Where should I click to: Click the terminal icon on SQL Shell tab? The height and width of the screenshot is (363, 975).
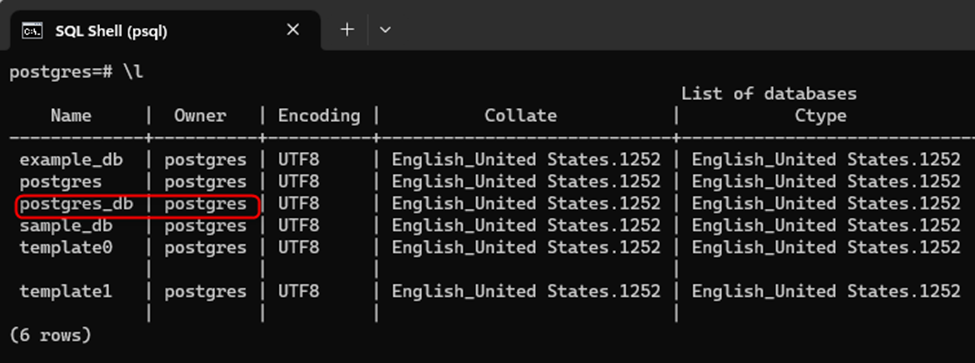(32, 30)
